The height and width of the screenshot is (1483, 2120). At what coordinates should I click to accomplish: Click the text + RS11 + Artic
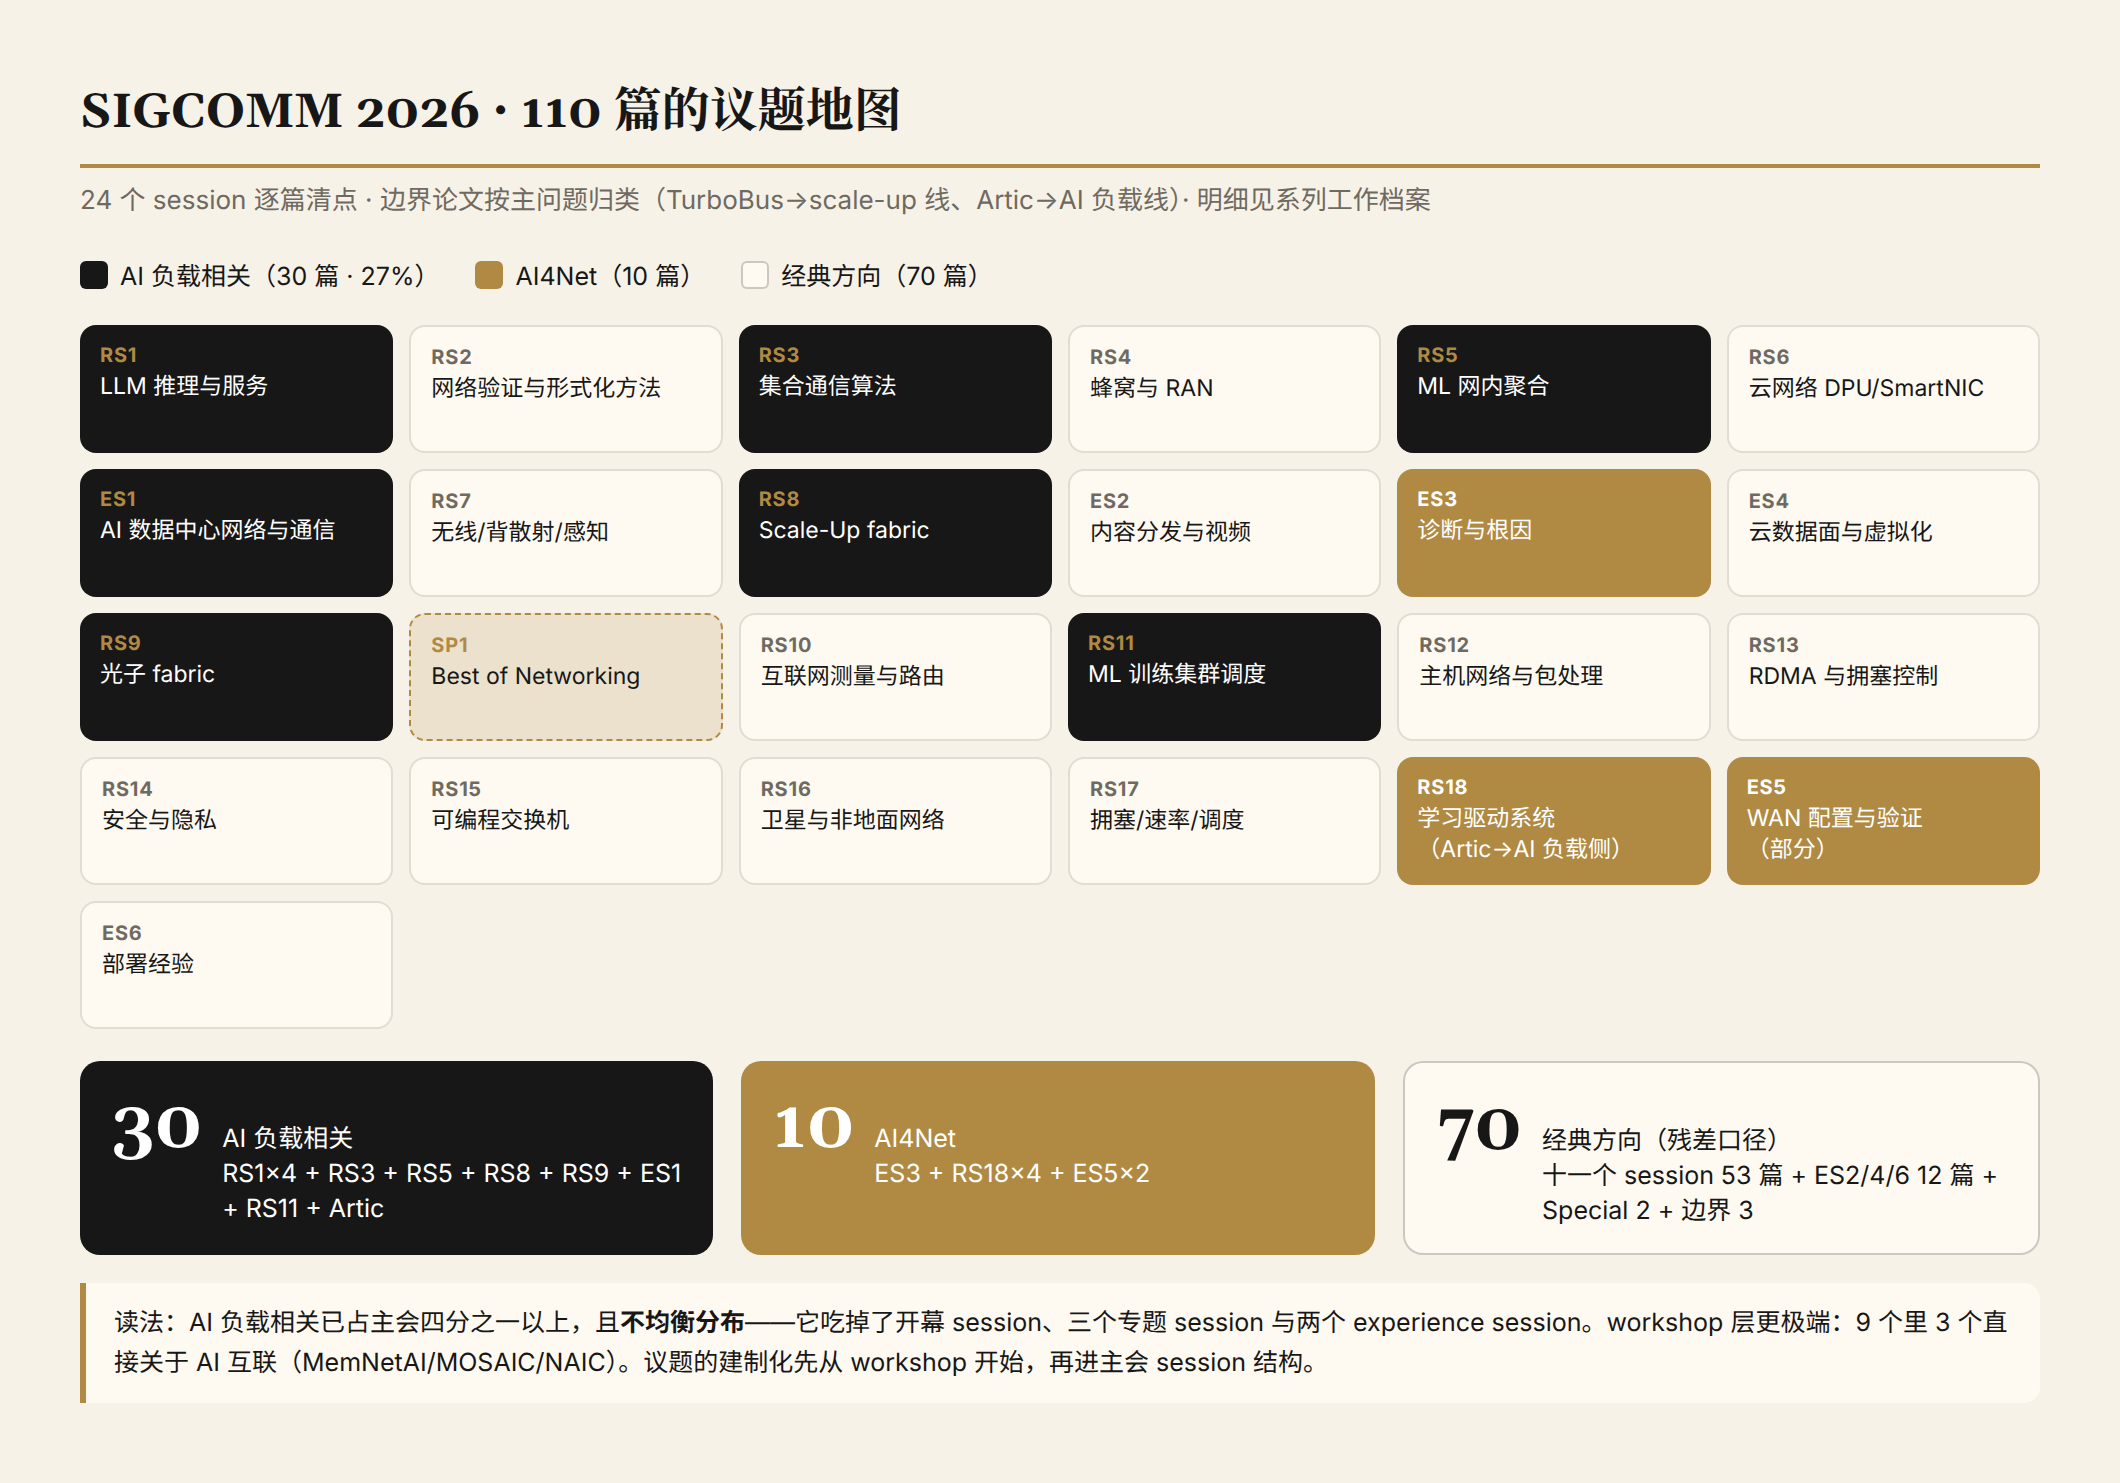303,1208
